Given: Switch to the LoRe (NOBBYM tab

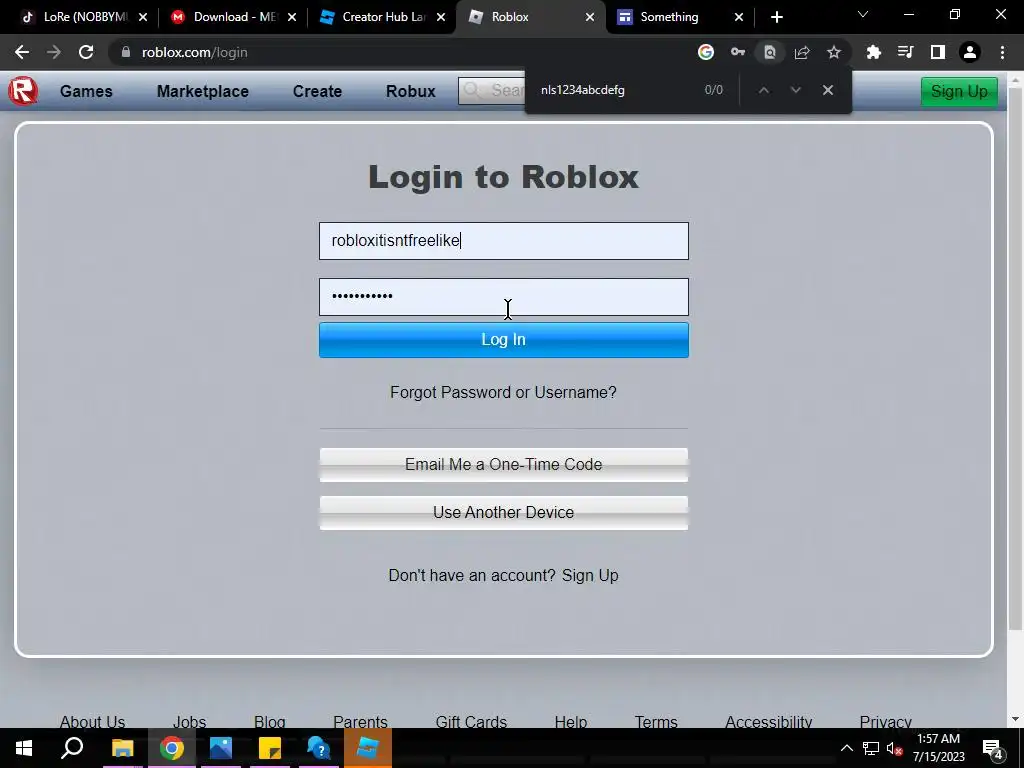Looking at the screenshot, I should click(86, 17).
